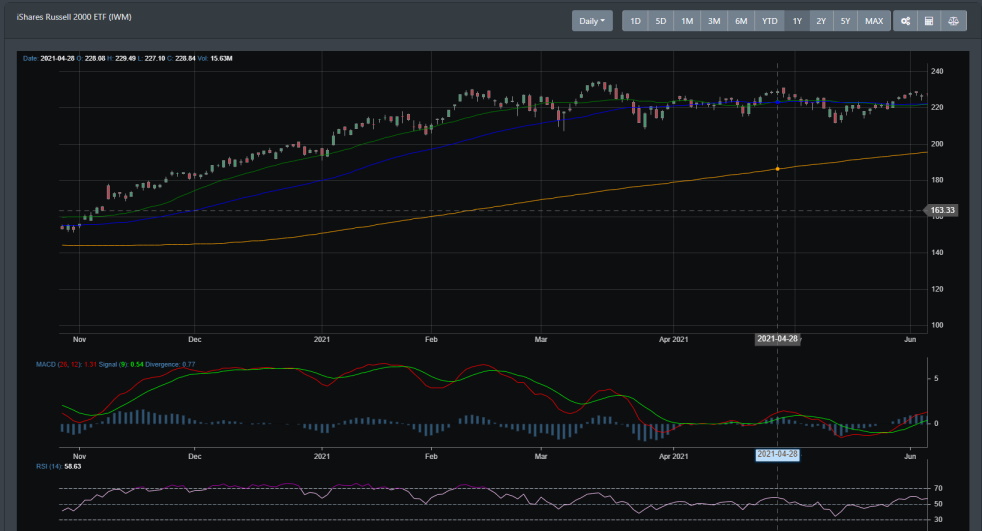Screen dimensions: 982x531
Task: Select the 5D time range
Action: [661, 21]
